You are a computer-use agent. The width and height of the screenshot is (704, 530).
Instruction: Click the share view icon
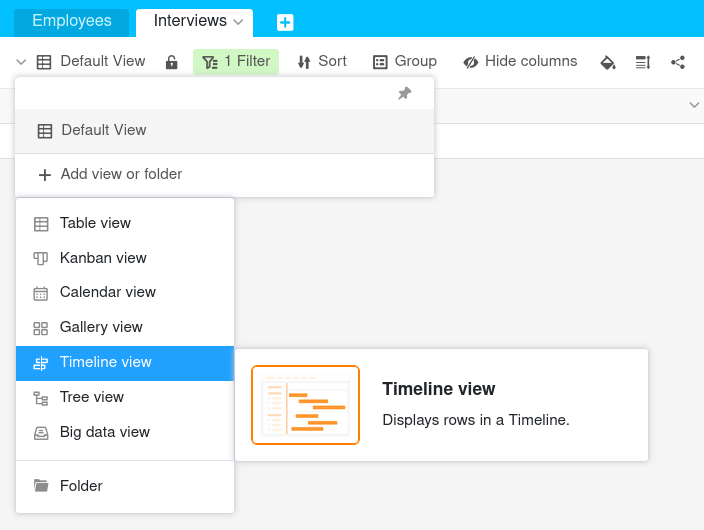pyautogui.click(x=678, y=62)
